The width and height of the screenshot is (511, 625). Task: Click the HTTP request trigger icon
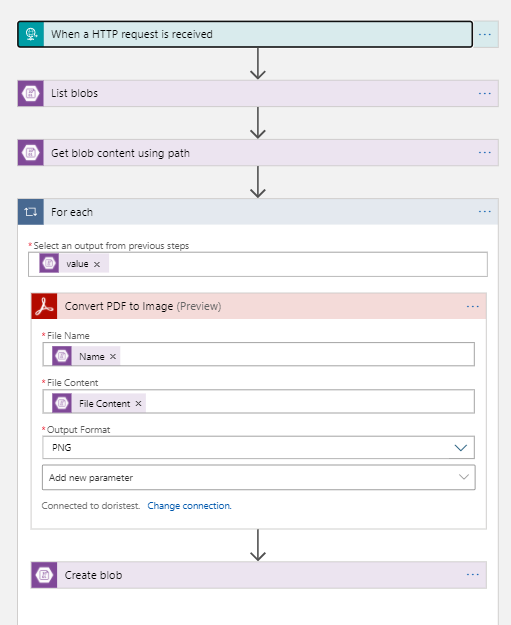(x=31, y=34)
